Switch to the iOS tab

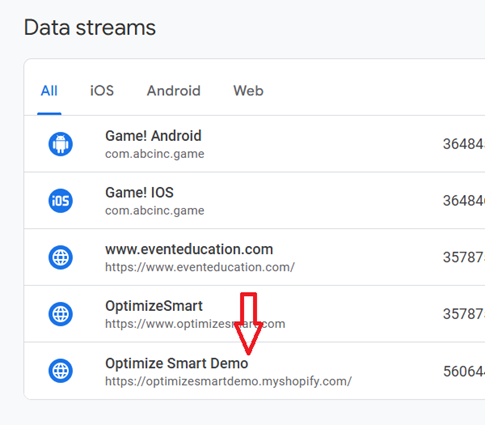pos(102,91)
